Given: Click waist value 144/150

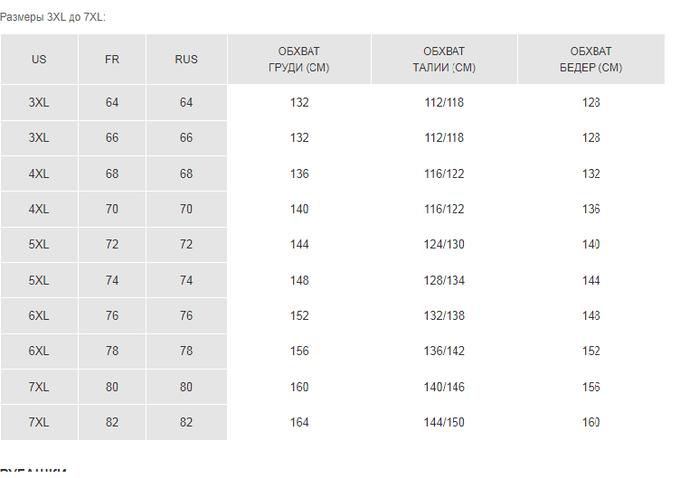Looking at the screenshot, I should (x=444, y=422).
